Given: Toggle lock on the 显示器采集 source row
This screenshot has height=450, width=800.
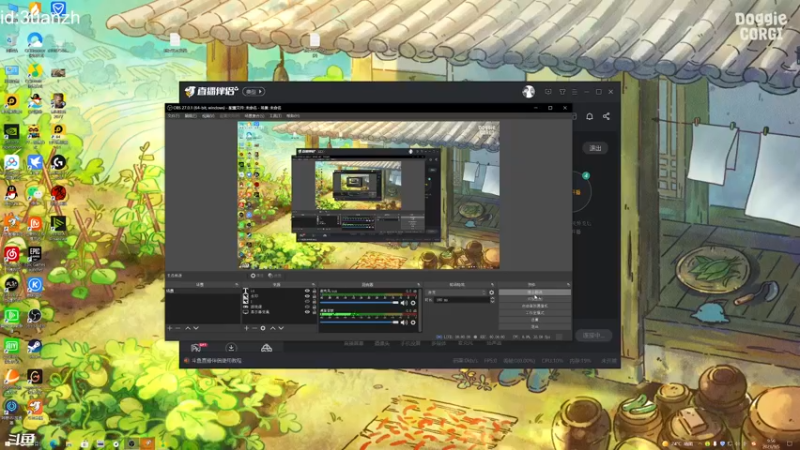Looking at the screenshot, I should pyautogui.click(x=314, y=312).
